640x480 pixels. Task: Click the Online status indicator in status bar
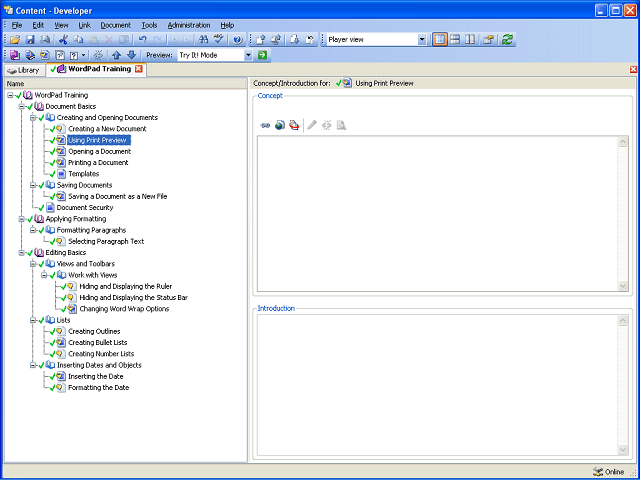tap(609, 472)
